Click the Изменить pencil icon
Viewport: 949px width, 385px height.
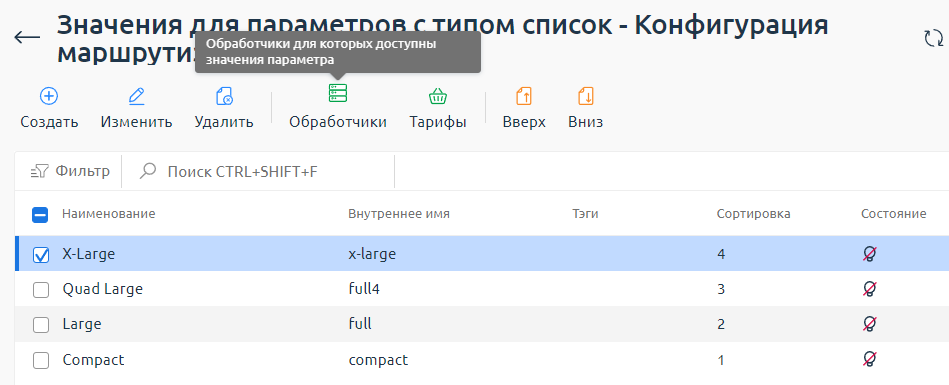pos(137,96)
